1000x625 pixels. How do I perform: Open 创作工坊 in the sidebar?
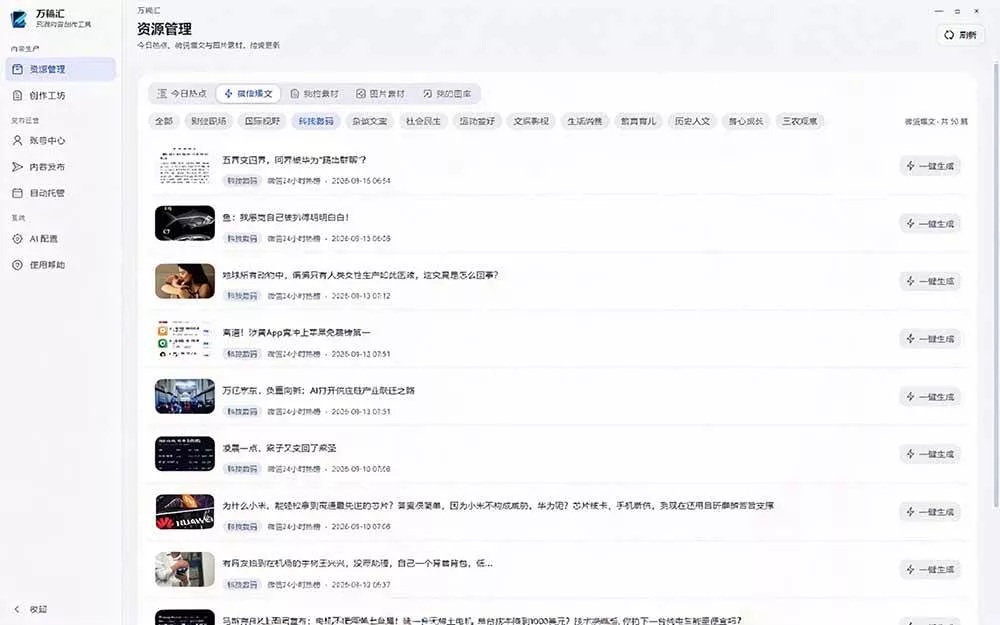coord(61,96)
